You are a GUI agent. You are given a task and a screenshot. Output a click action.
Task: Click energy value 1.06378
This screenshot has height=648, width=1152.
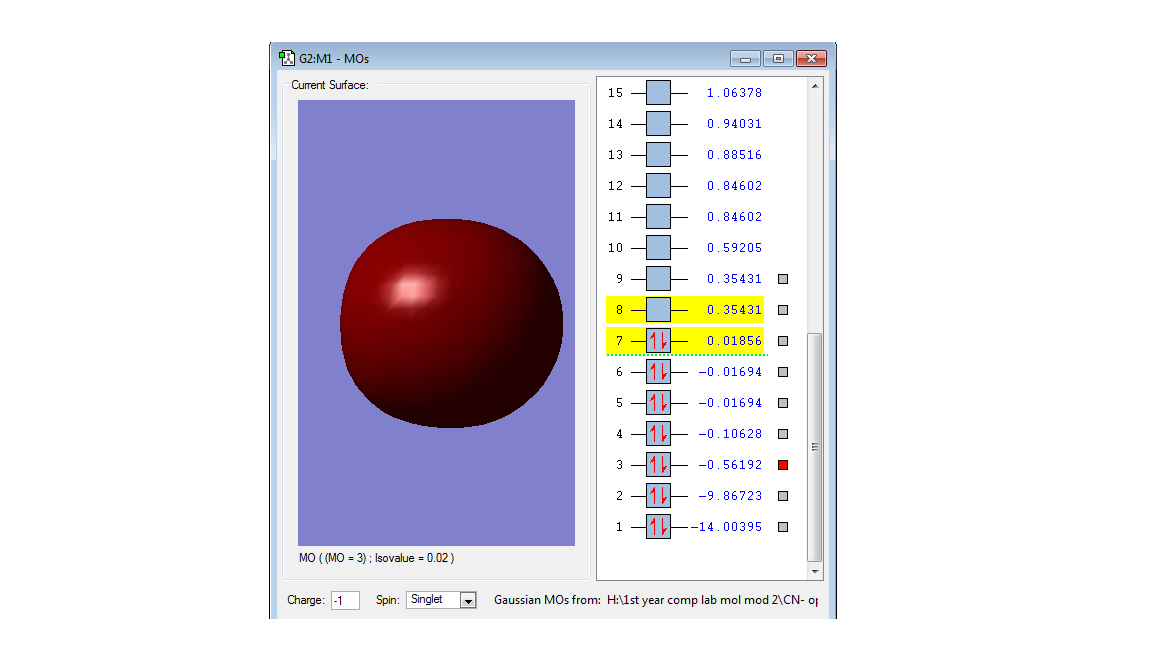coord(734,93)
